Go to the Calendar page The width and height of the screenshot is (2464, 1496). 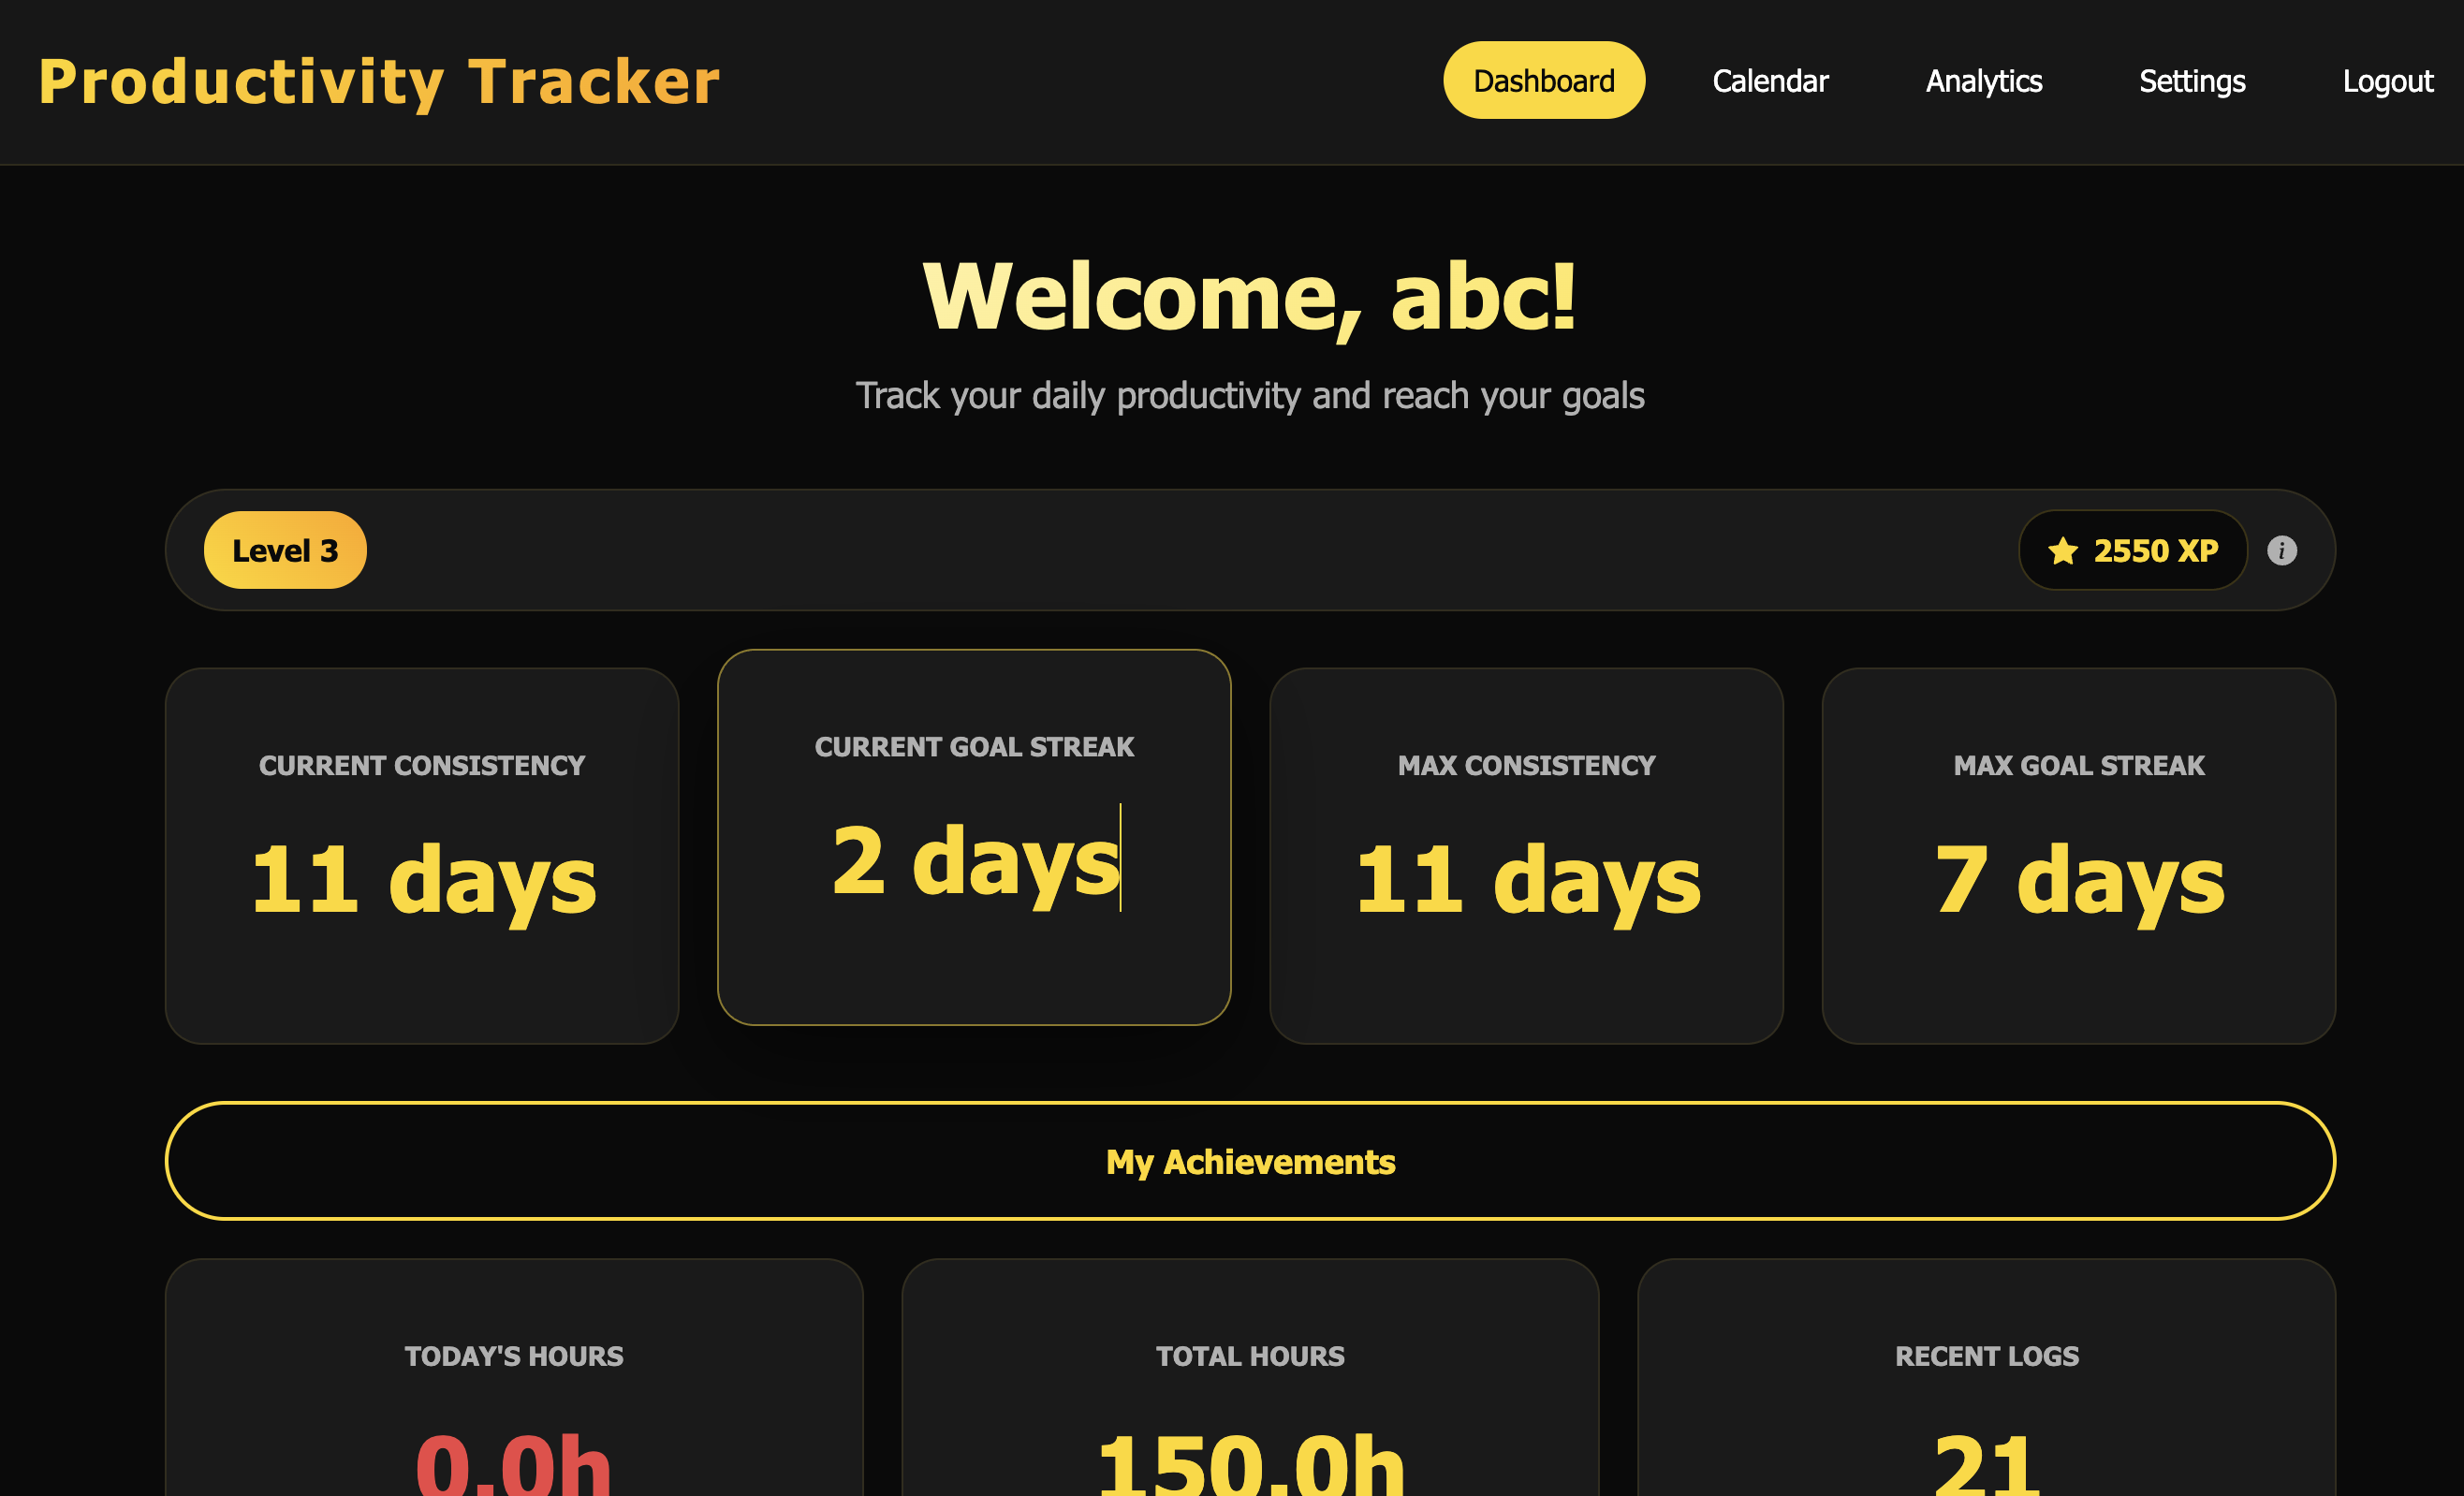tap(1769, 81)
